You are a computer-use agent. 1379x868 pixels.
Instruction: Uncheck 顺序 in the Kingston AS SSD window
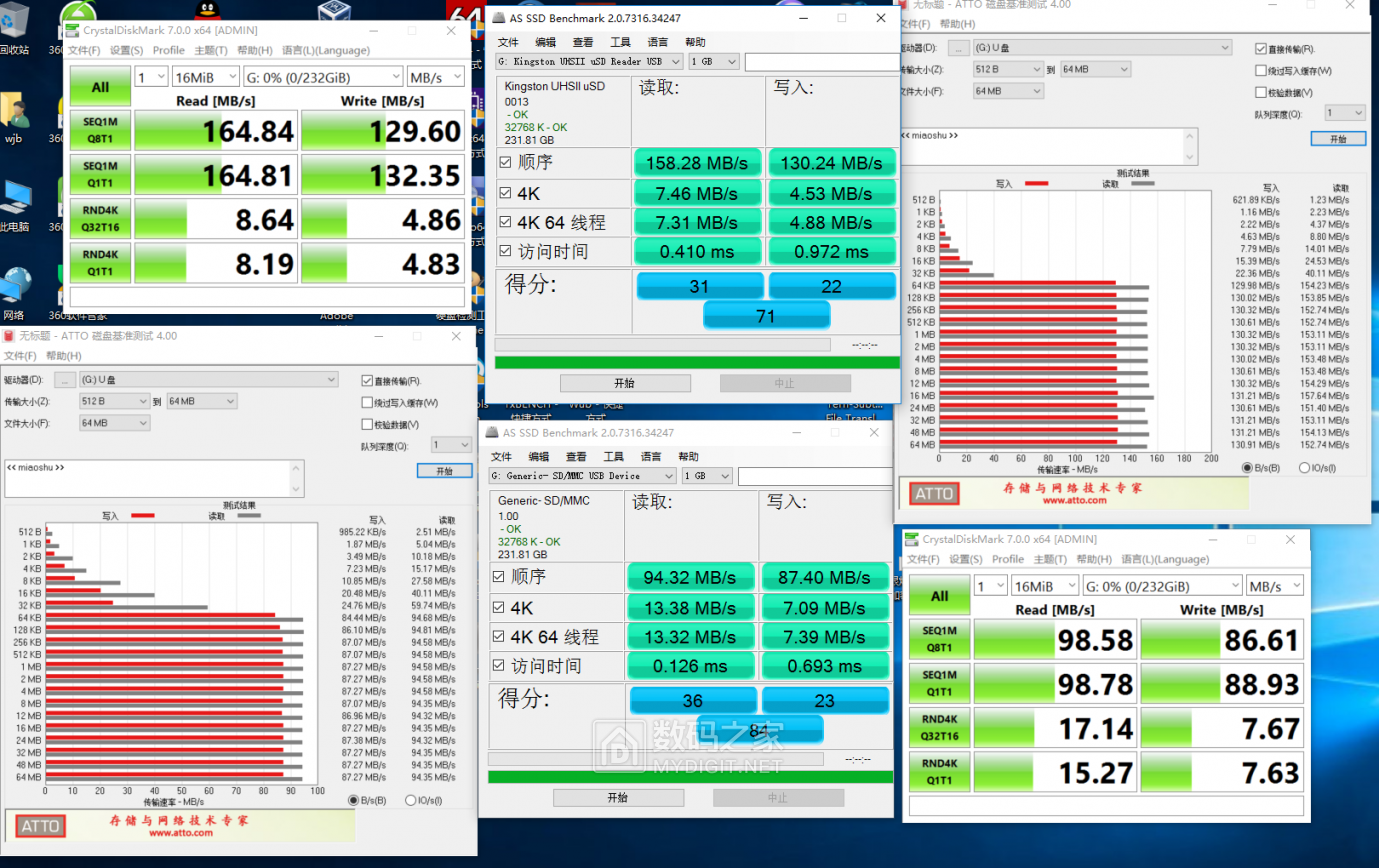point(505,162)
